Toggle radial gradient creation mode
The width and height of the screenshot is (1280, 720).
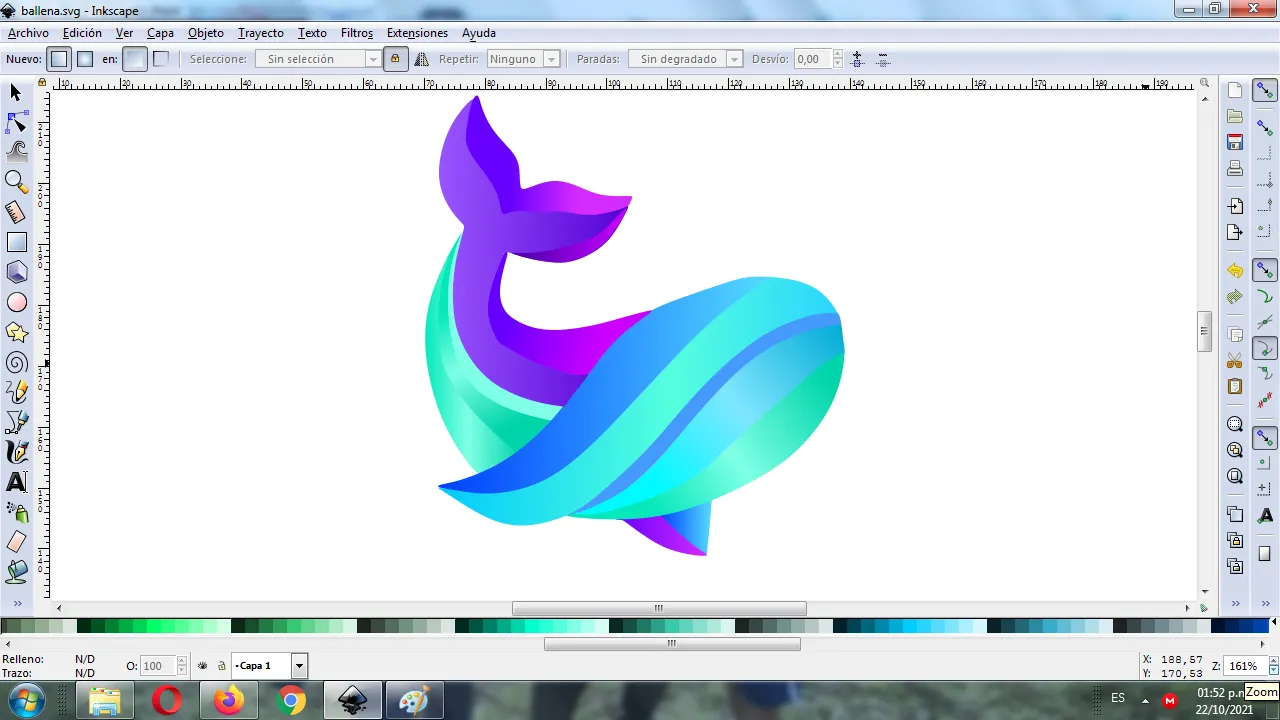tap(85, 59)
